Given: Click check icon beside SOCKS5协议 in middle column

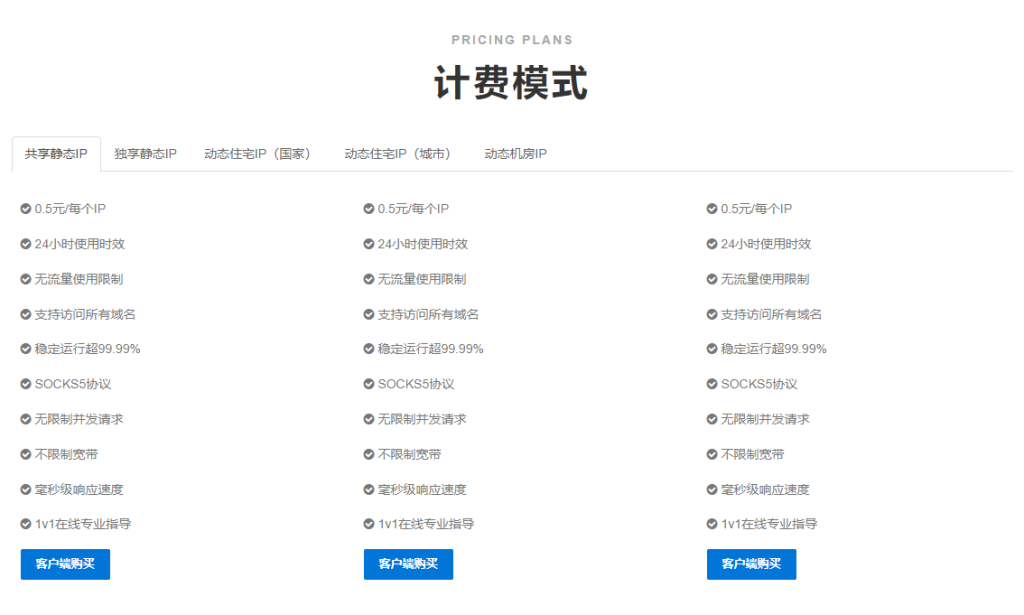Looking at the screenshot, I should 369,385.
